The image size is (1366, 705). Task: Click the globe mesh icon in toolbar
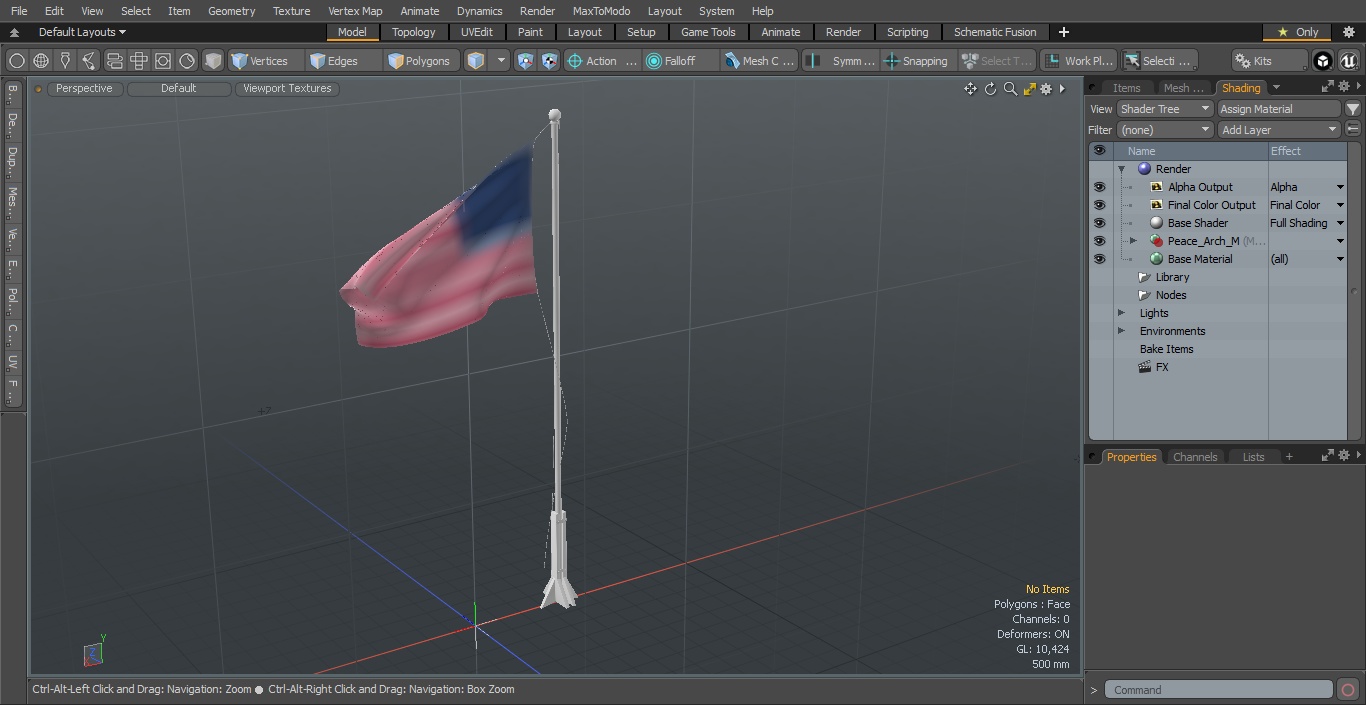pyautogui.click(x=41, y=61)
